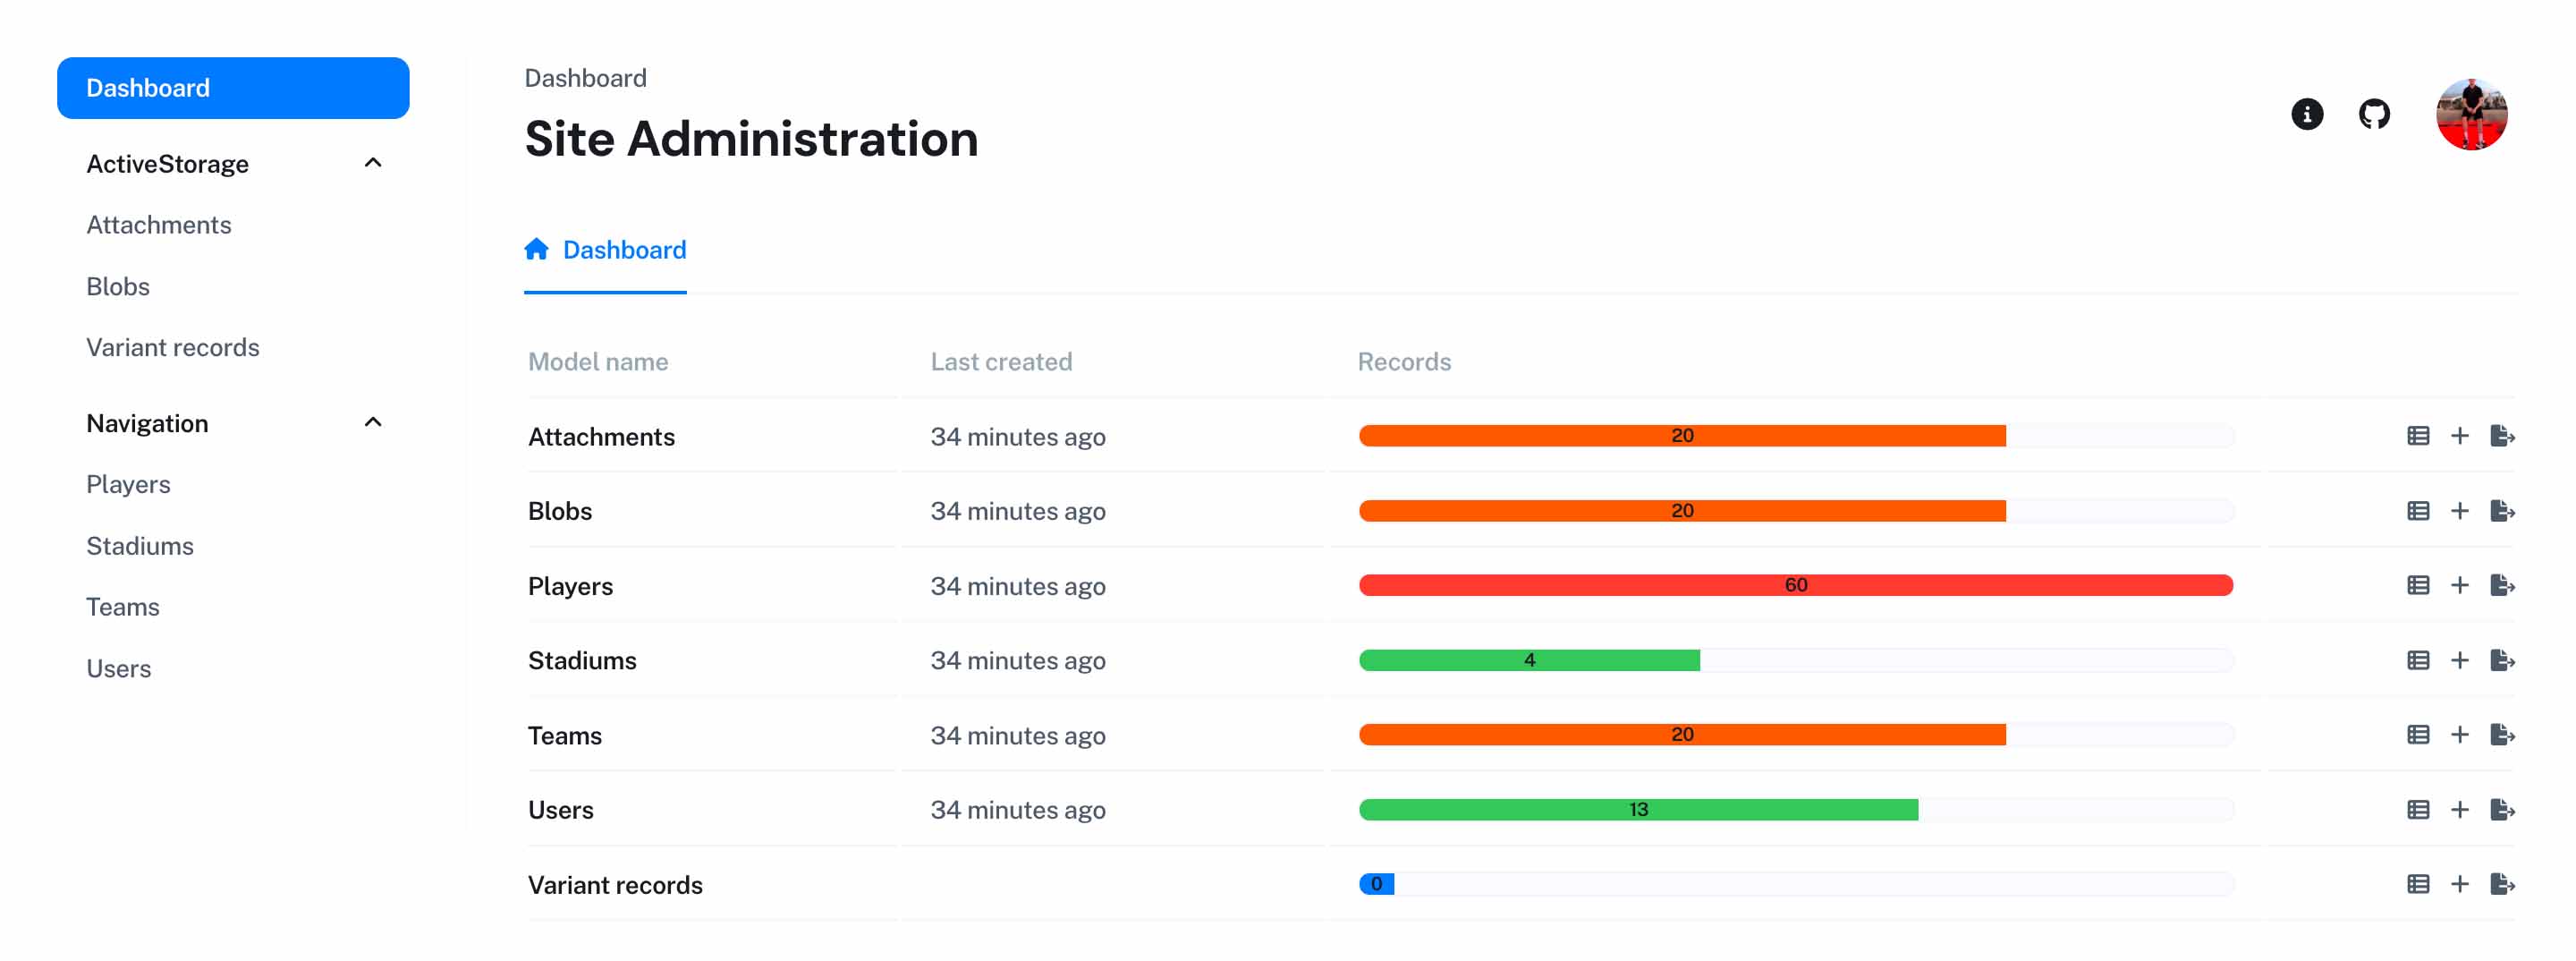Screen dimensions: 2576x961
Task: Click export icon in Players row
Action: (x=2501, y=585)
